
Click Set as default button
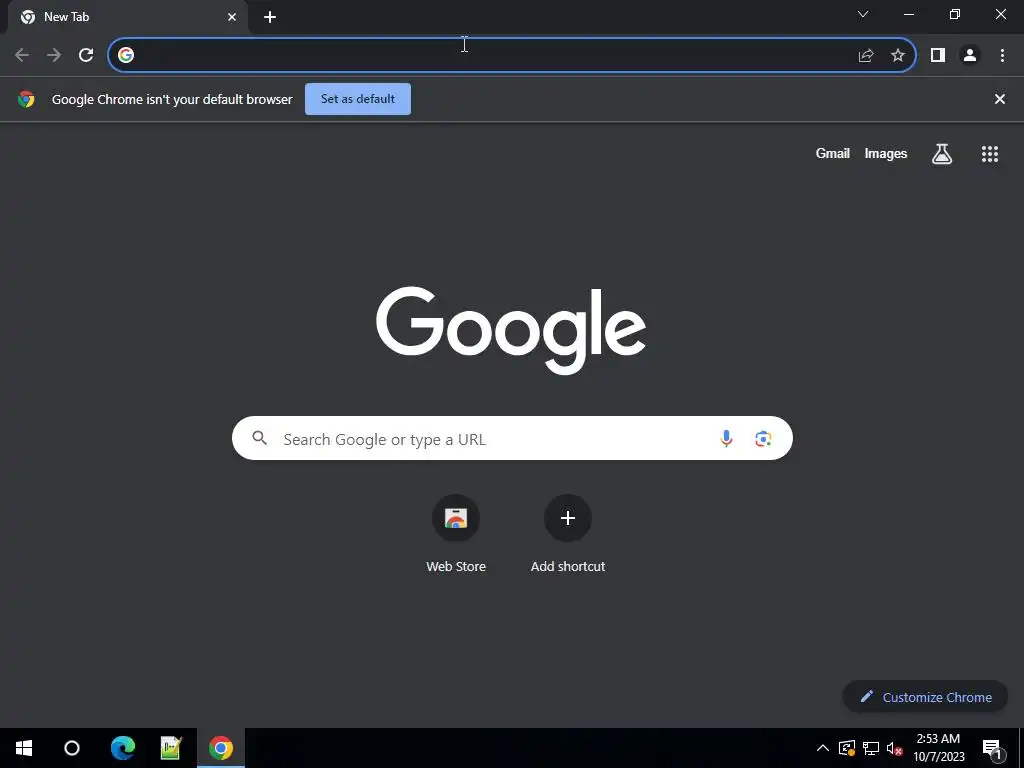[358, 99]
